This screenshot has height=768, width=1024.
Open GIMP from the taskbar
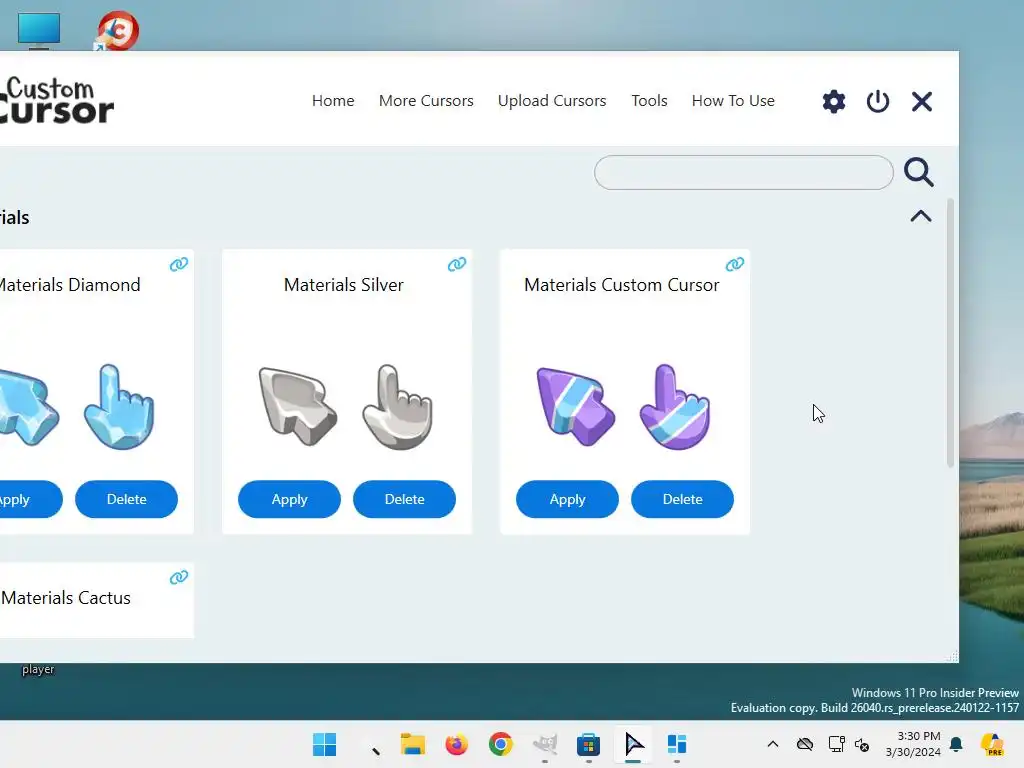545,744
